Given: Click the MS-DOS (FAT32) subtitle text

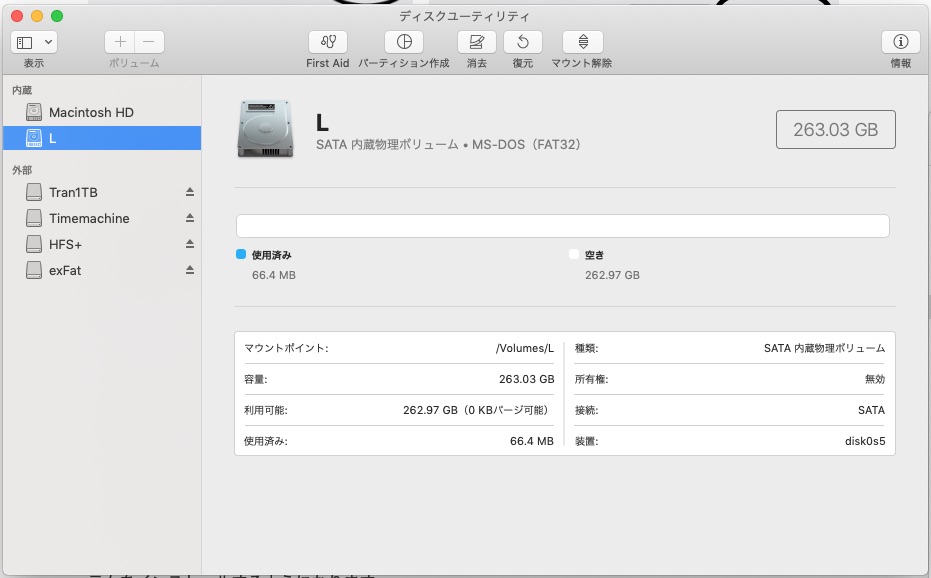Looking at the screenshot, I should [526, 144].
